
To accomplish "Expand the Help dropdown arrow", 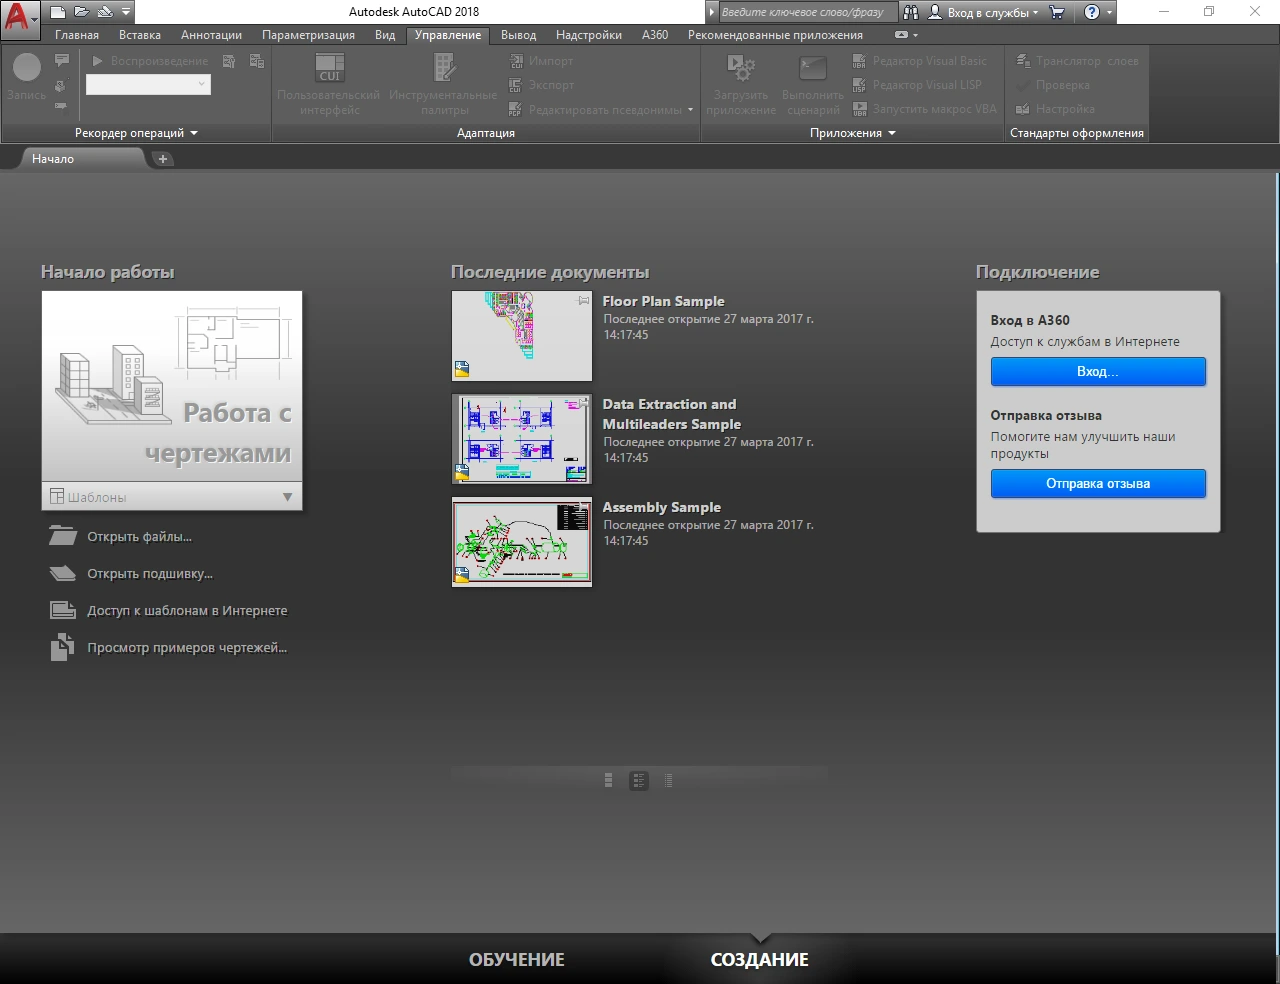I will pyautogui.click(x=1109, y=12).
